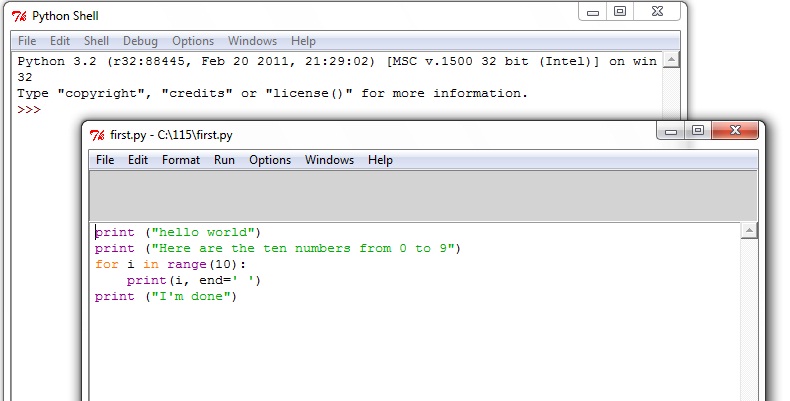This screenshot has width=790, height=401.
Task: Minimize the Python Shell window
Action: point(593,12)
